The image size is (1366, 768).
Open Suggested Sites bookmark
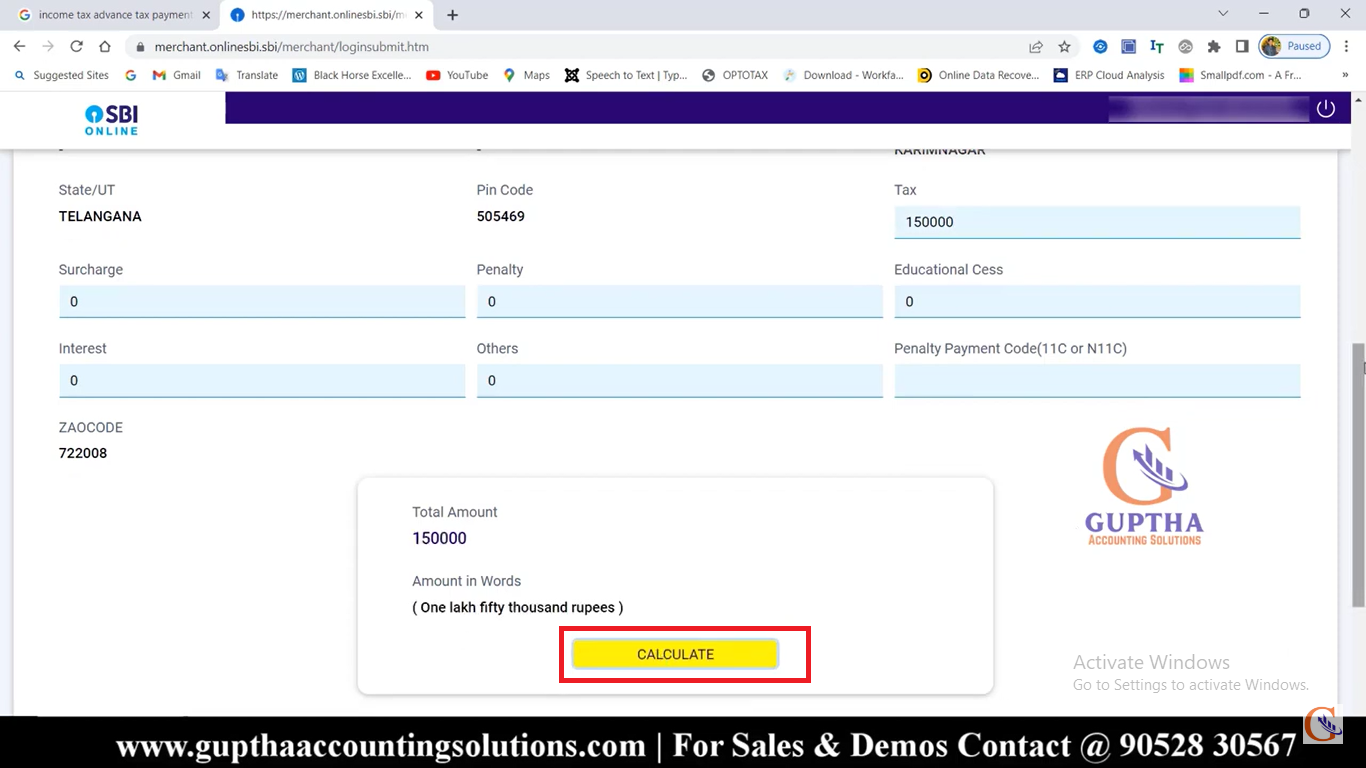(x=61, y=75)
